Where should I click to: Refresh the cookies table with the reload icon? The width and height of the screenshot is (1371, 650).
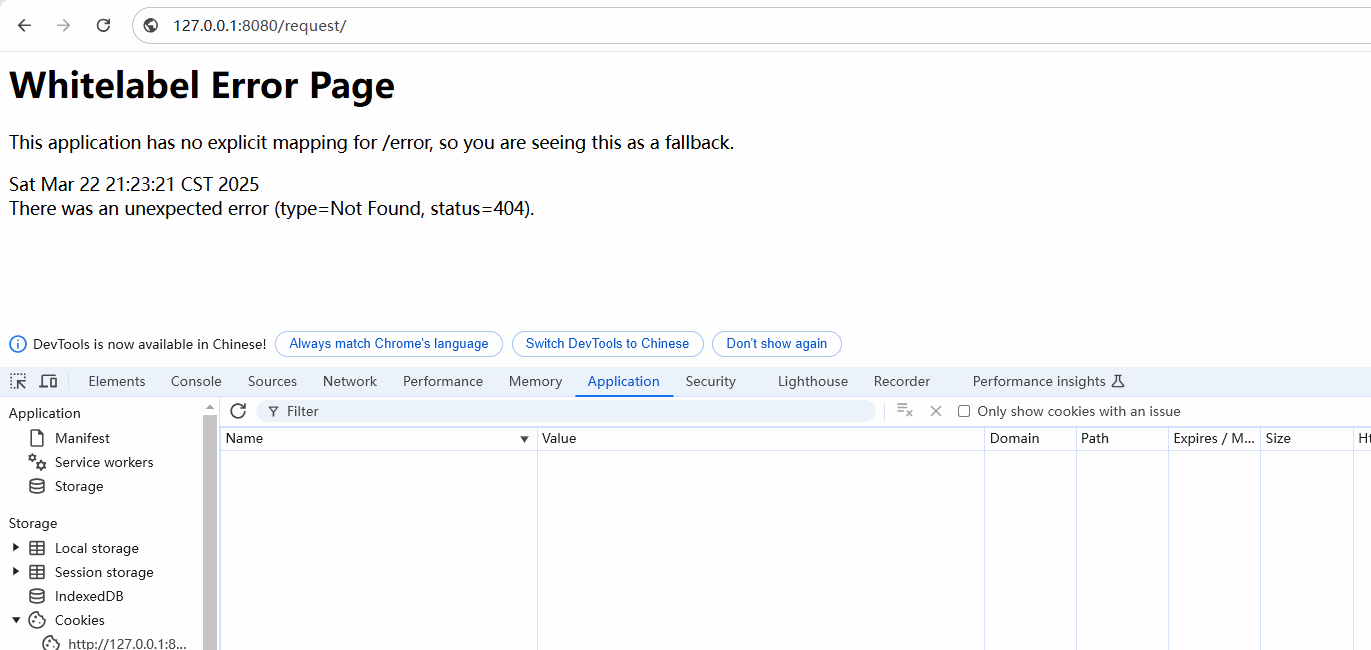[238, 411]
